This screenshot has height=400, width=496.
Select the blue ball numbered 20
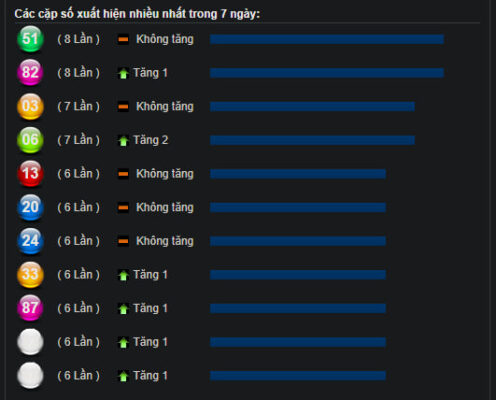[x=30, y=207]
